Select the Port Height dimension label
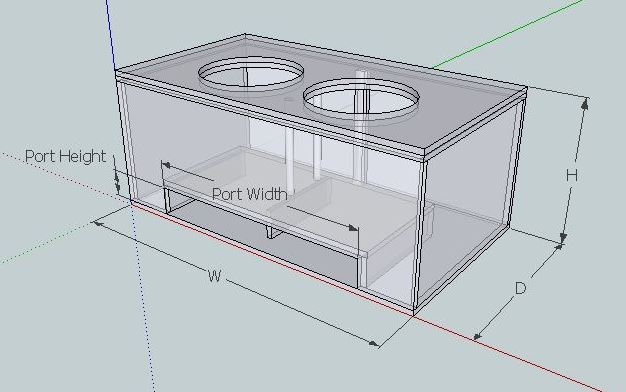Image resolution: width=626 pixels, height=392 pixels. click(x=65, y=156)
